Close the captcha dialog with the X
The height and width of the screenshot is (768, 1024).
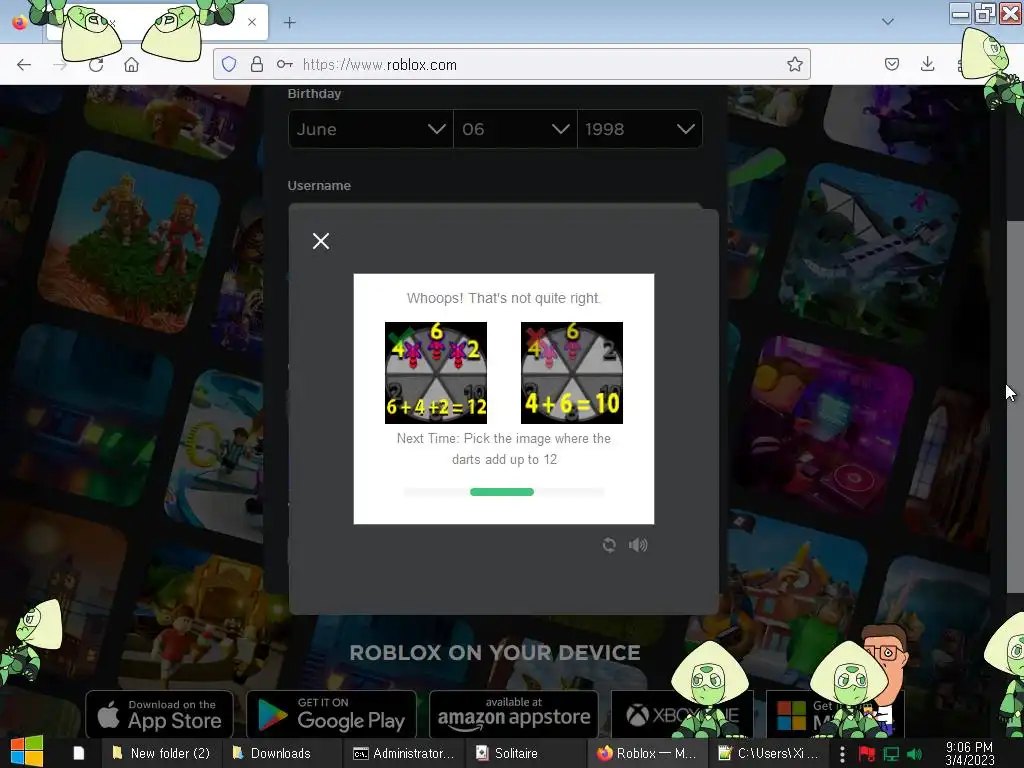(x=321, y=241)
